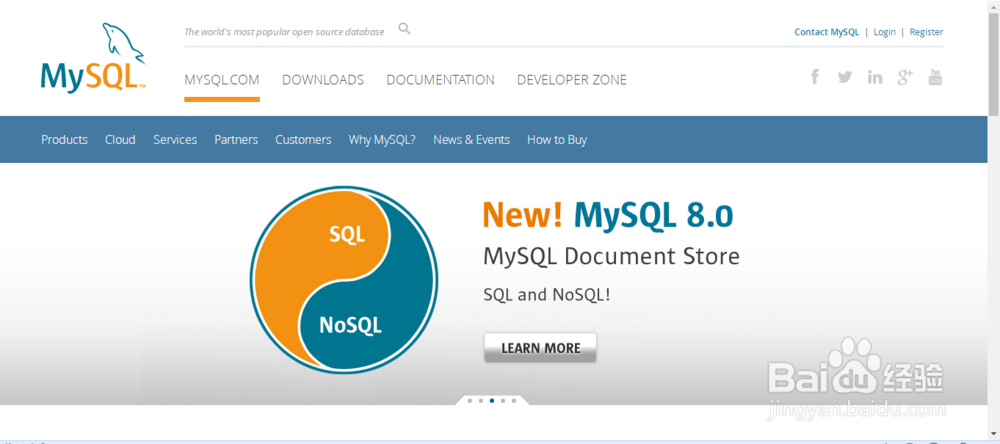Click the MySQL Document Store text
Image resolution: width=1000 pixels, height=444 pixels.
click(x=612, y=256)
